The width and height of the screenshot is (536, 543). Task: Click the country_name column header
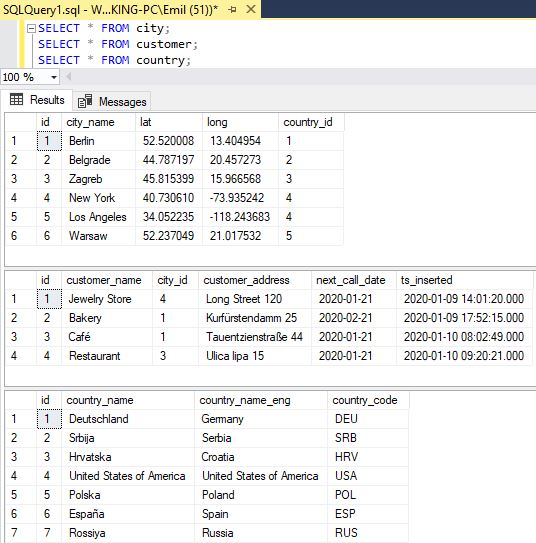tap(128, 400)
